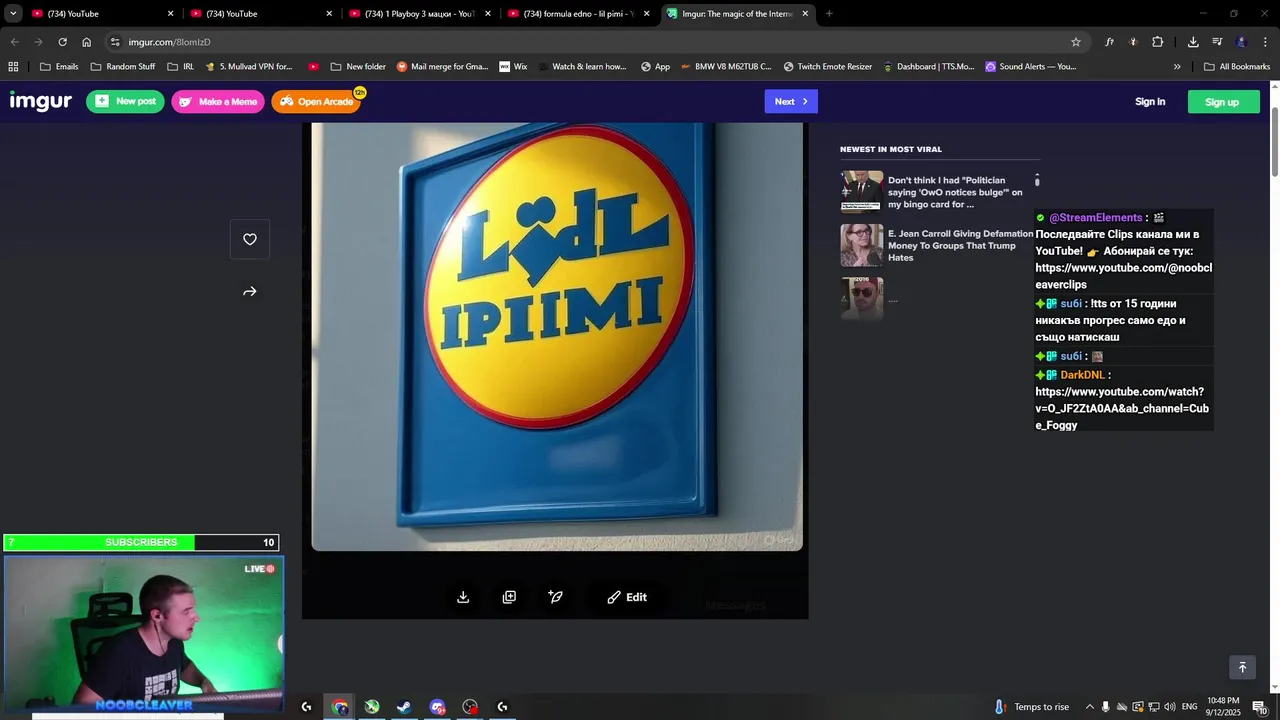Image resolution: width=1280 pixels, height=720 pixels.
Task: Click the green Sign up button
Action: click(1223, 101)
